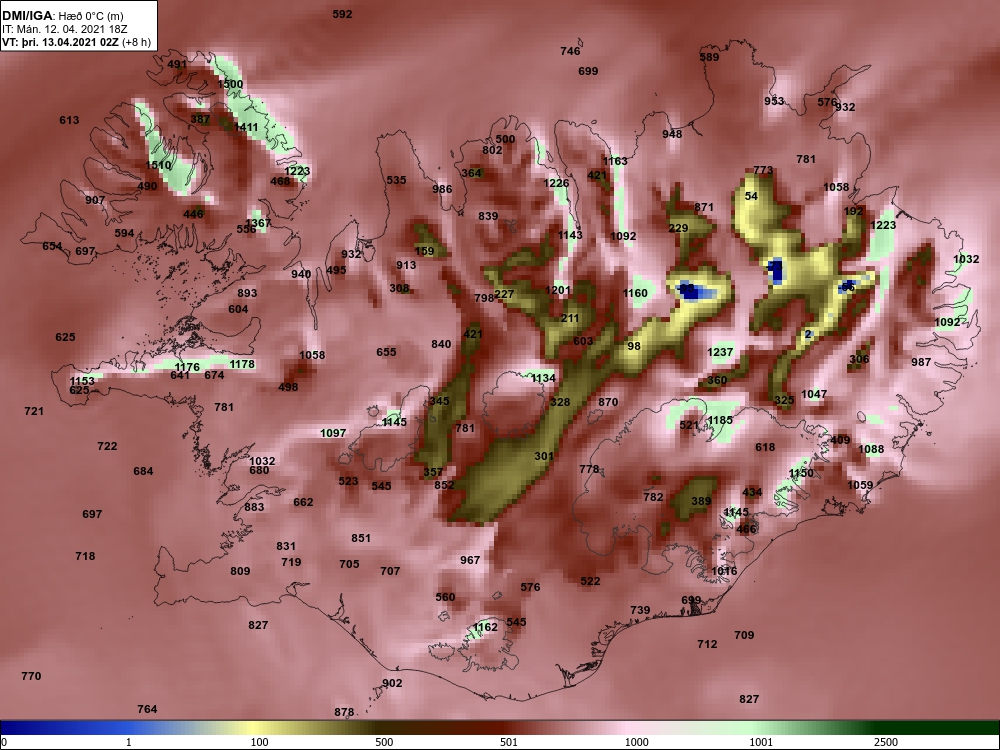Select the map value 592
Image resolution: width=1000 pixels, height=750 pixels.
342,14
